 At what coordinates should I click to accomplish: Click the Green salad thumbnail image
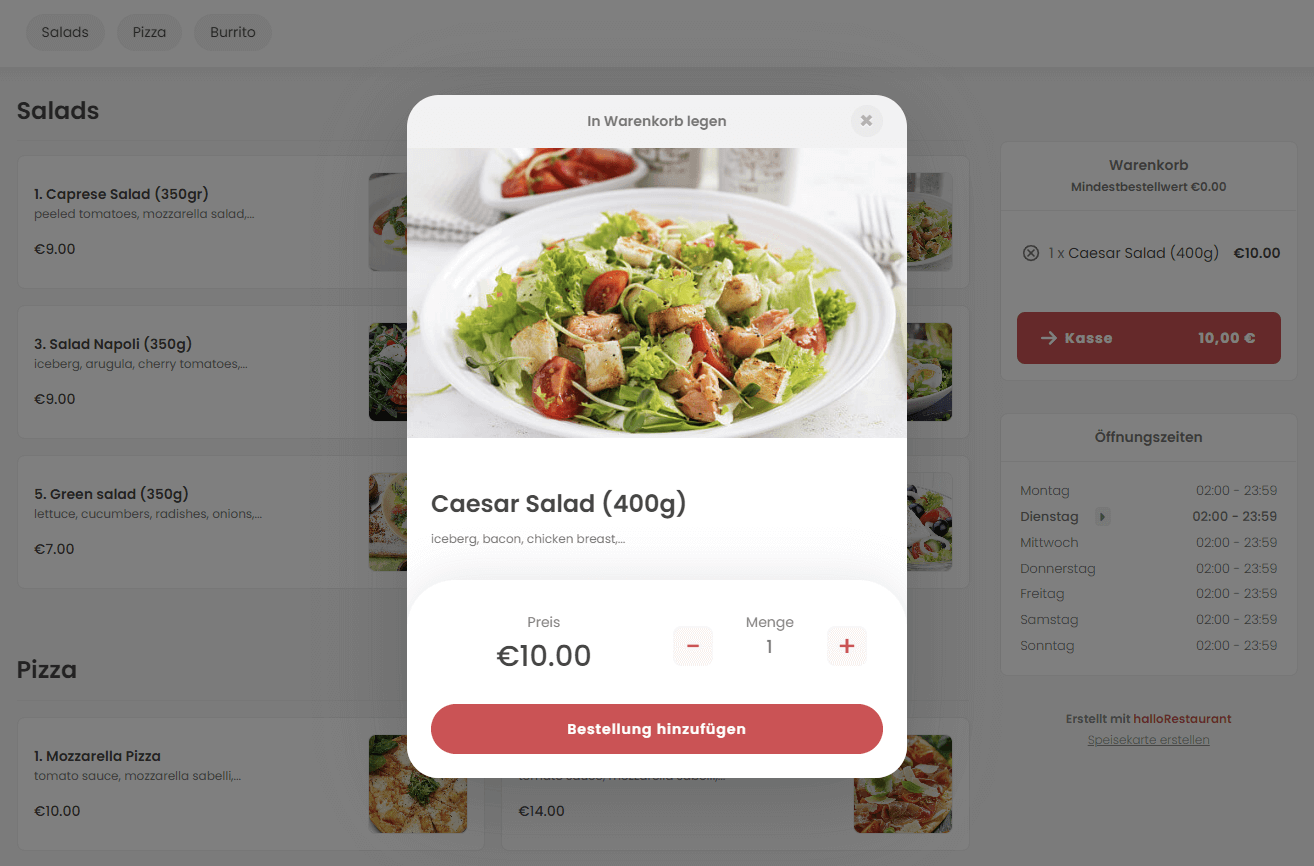388,522
